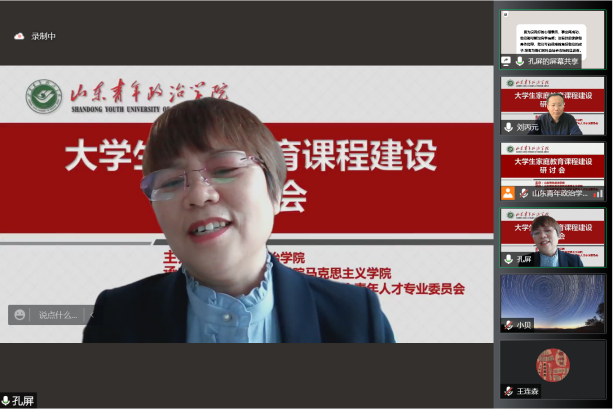Click microphone icon on 刘丙元 tile

click(508, 128)
